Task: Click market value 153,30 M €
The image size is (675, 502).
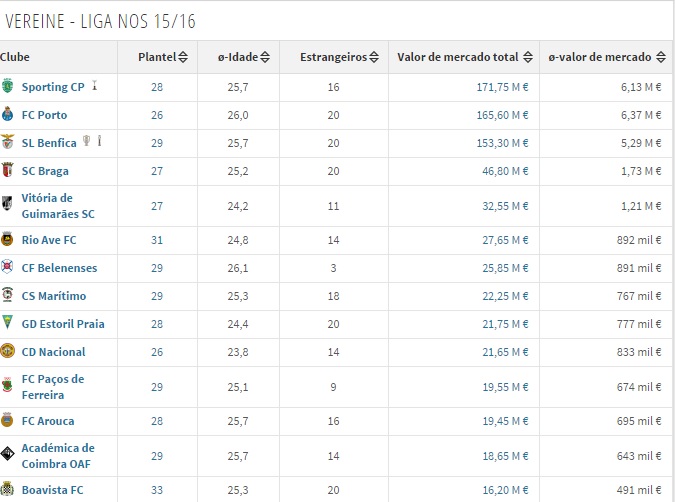Action: pos(502,143)
